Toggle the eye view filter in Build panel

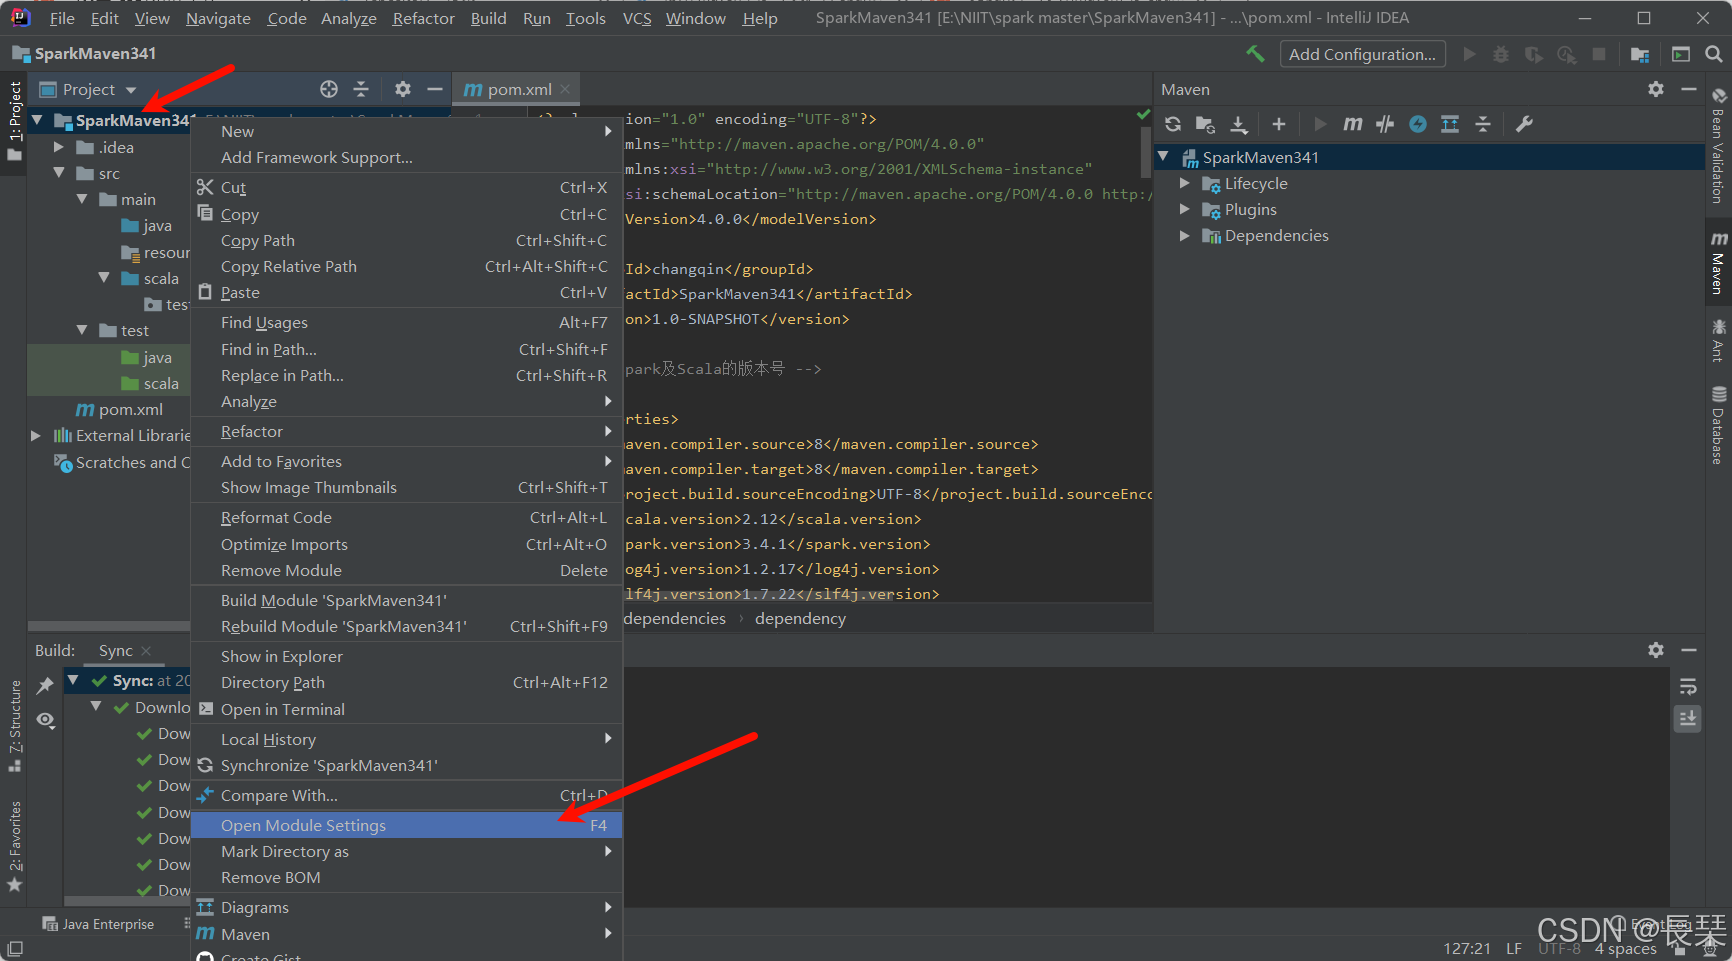(45, 720)
